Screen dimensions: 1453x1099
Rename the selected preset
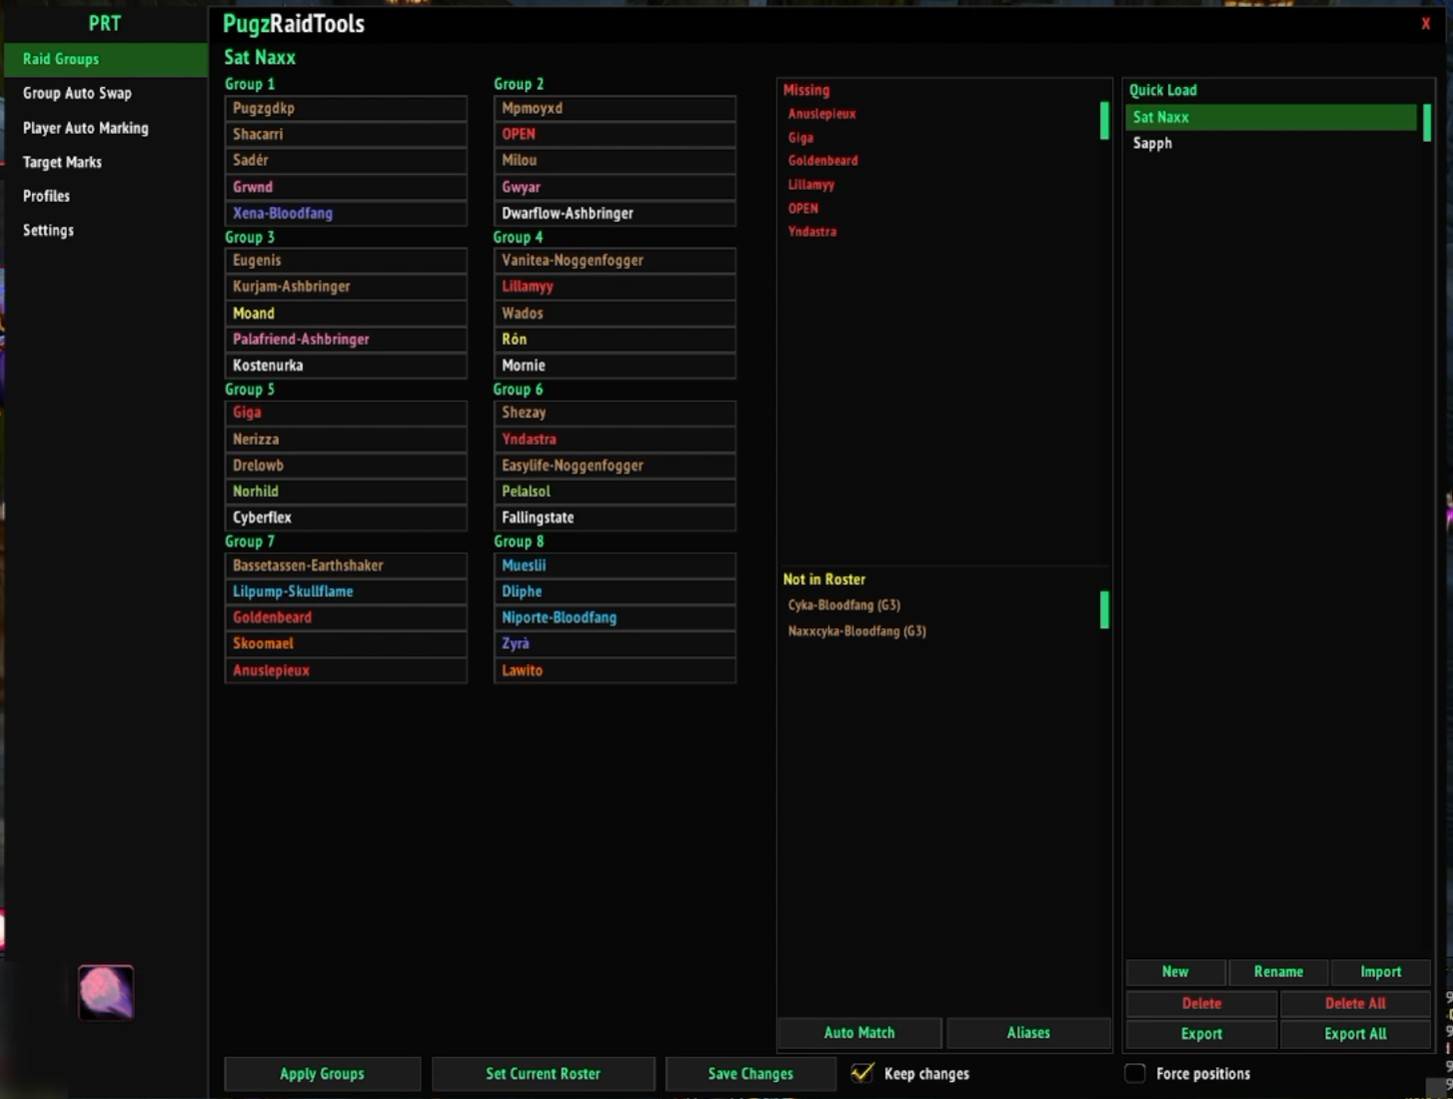point(1278,972)
